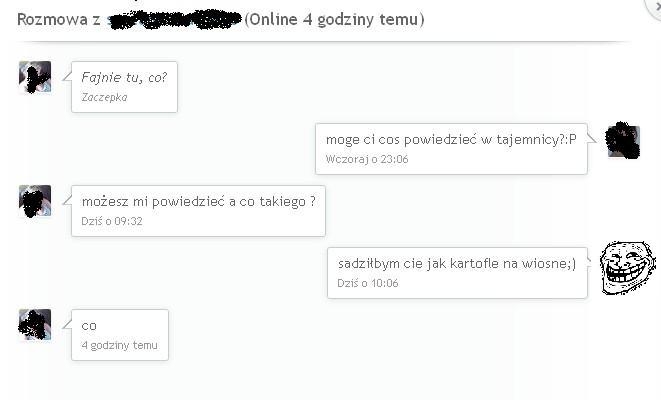Screen dimensions: 661x400
Task: Click the "(Online 4 godziny temu)" status text
Action: point(334,20)
